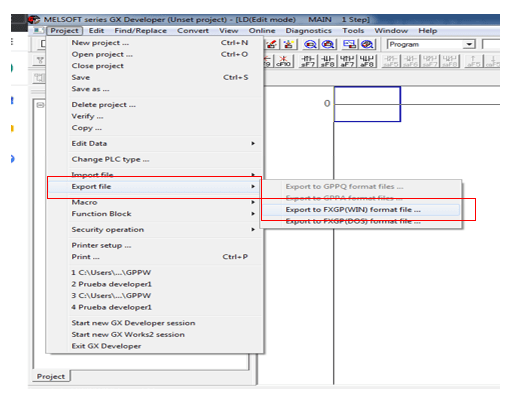The image size is (523, 411).
Task: Switch to the Project tab at bottom
Action: click(x=51, y=376)
